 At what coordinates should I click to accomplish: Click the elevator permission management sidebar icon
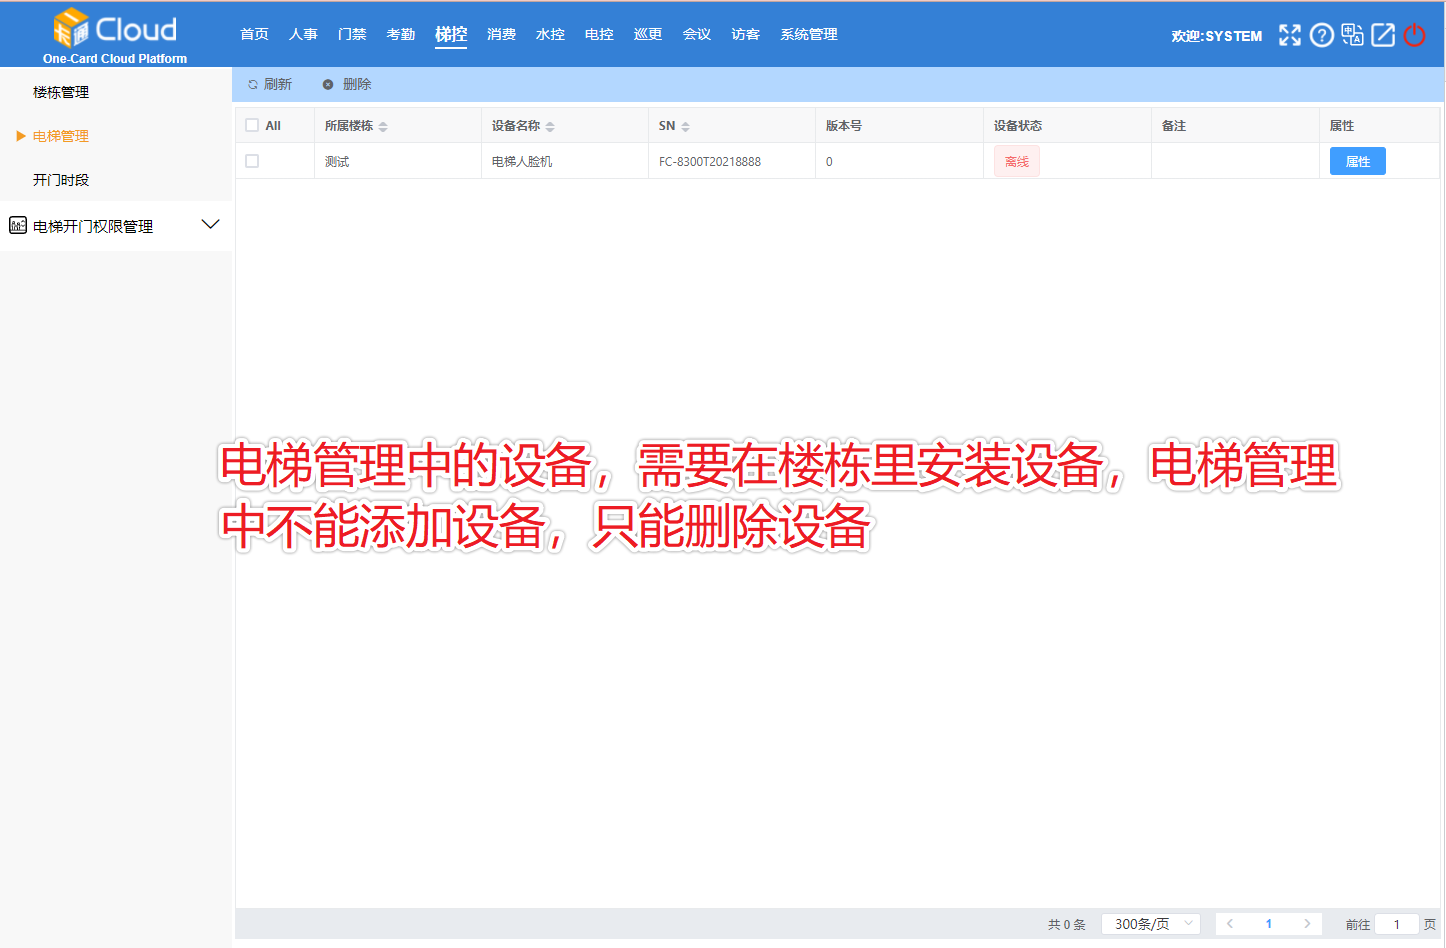click(x=18, y=225)
